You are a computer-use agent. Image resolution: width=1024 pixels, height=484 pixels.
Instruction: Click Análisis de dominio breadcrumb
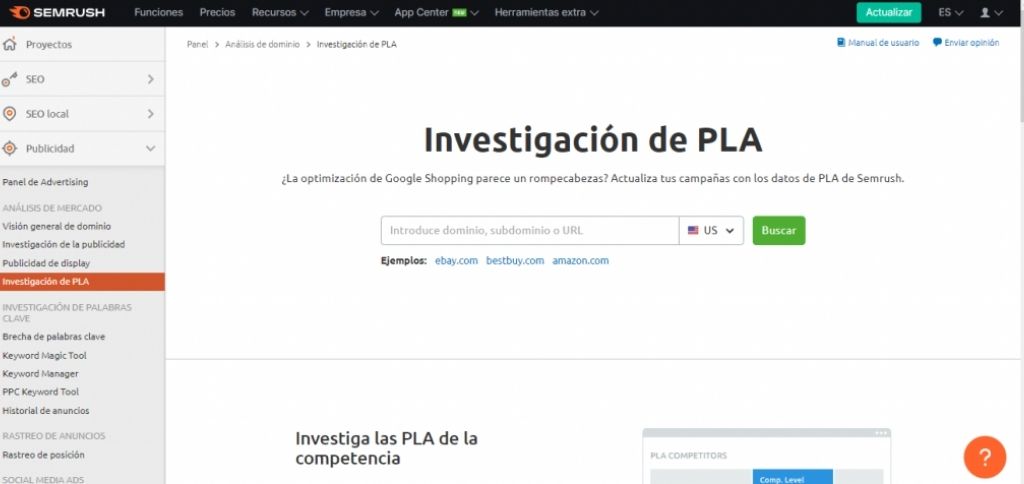pos(263,44)
